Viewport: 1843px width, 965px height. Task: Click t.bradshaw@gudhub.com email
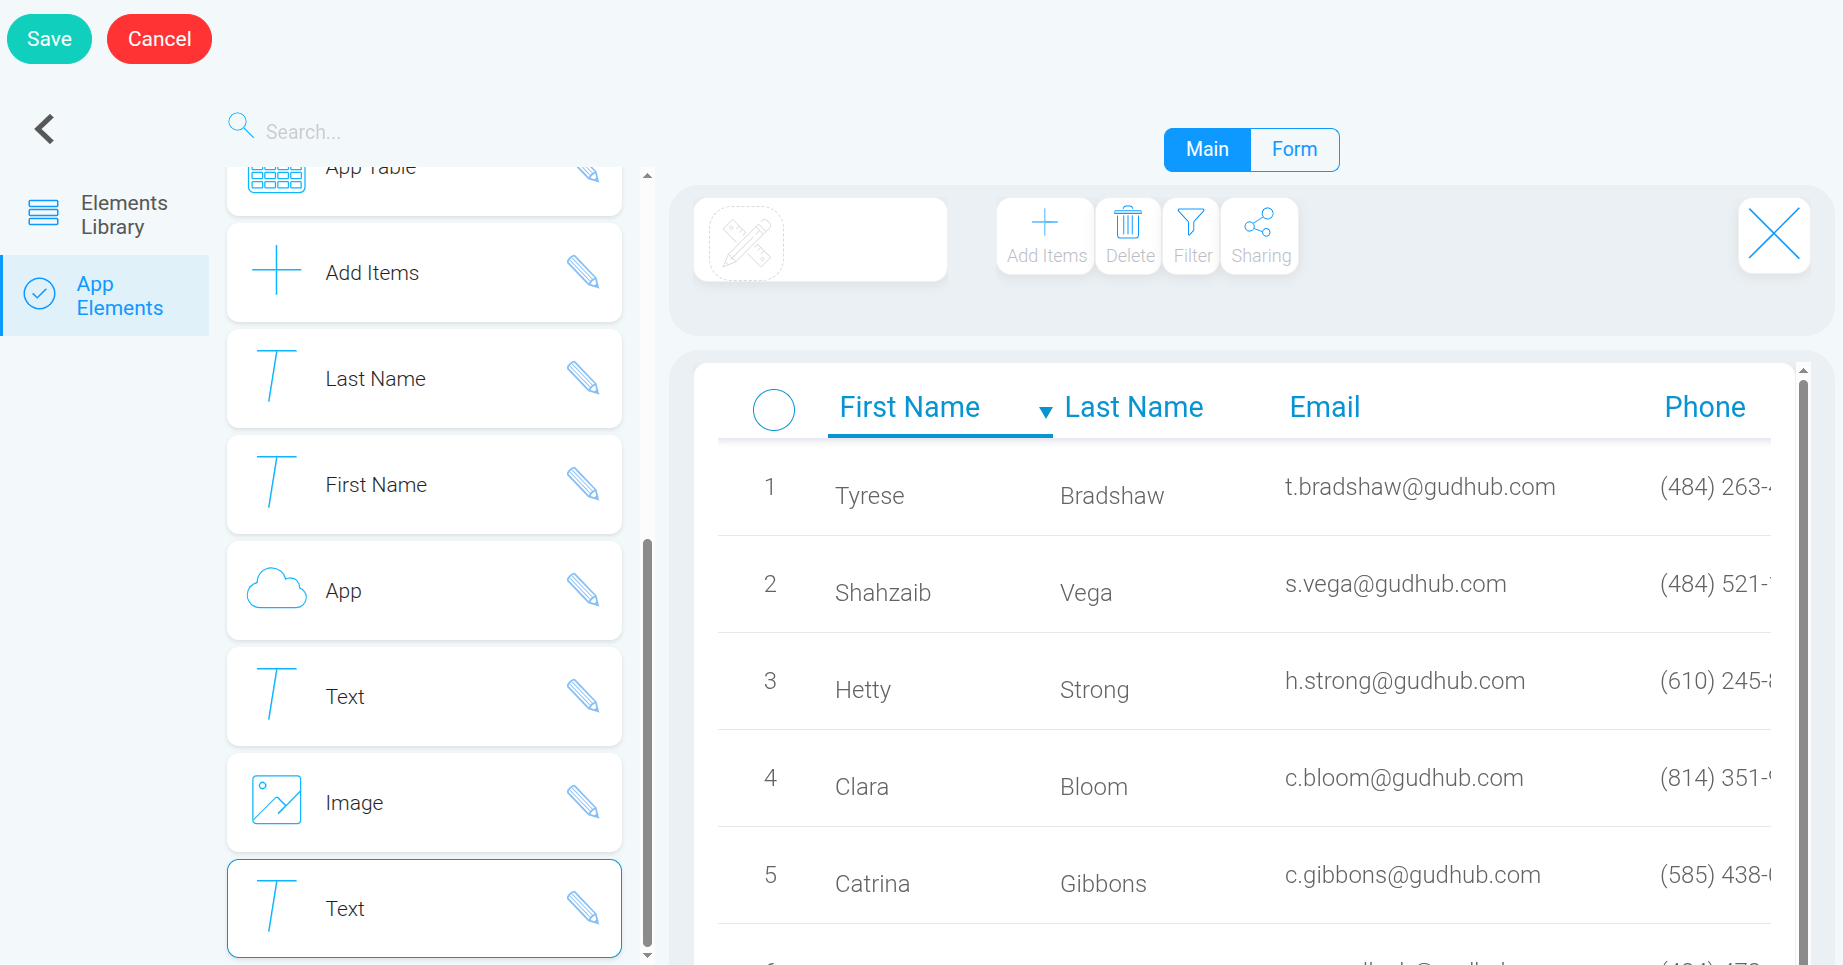[x=1420, y=487]
